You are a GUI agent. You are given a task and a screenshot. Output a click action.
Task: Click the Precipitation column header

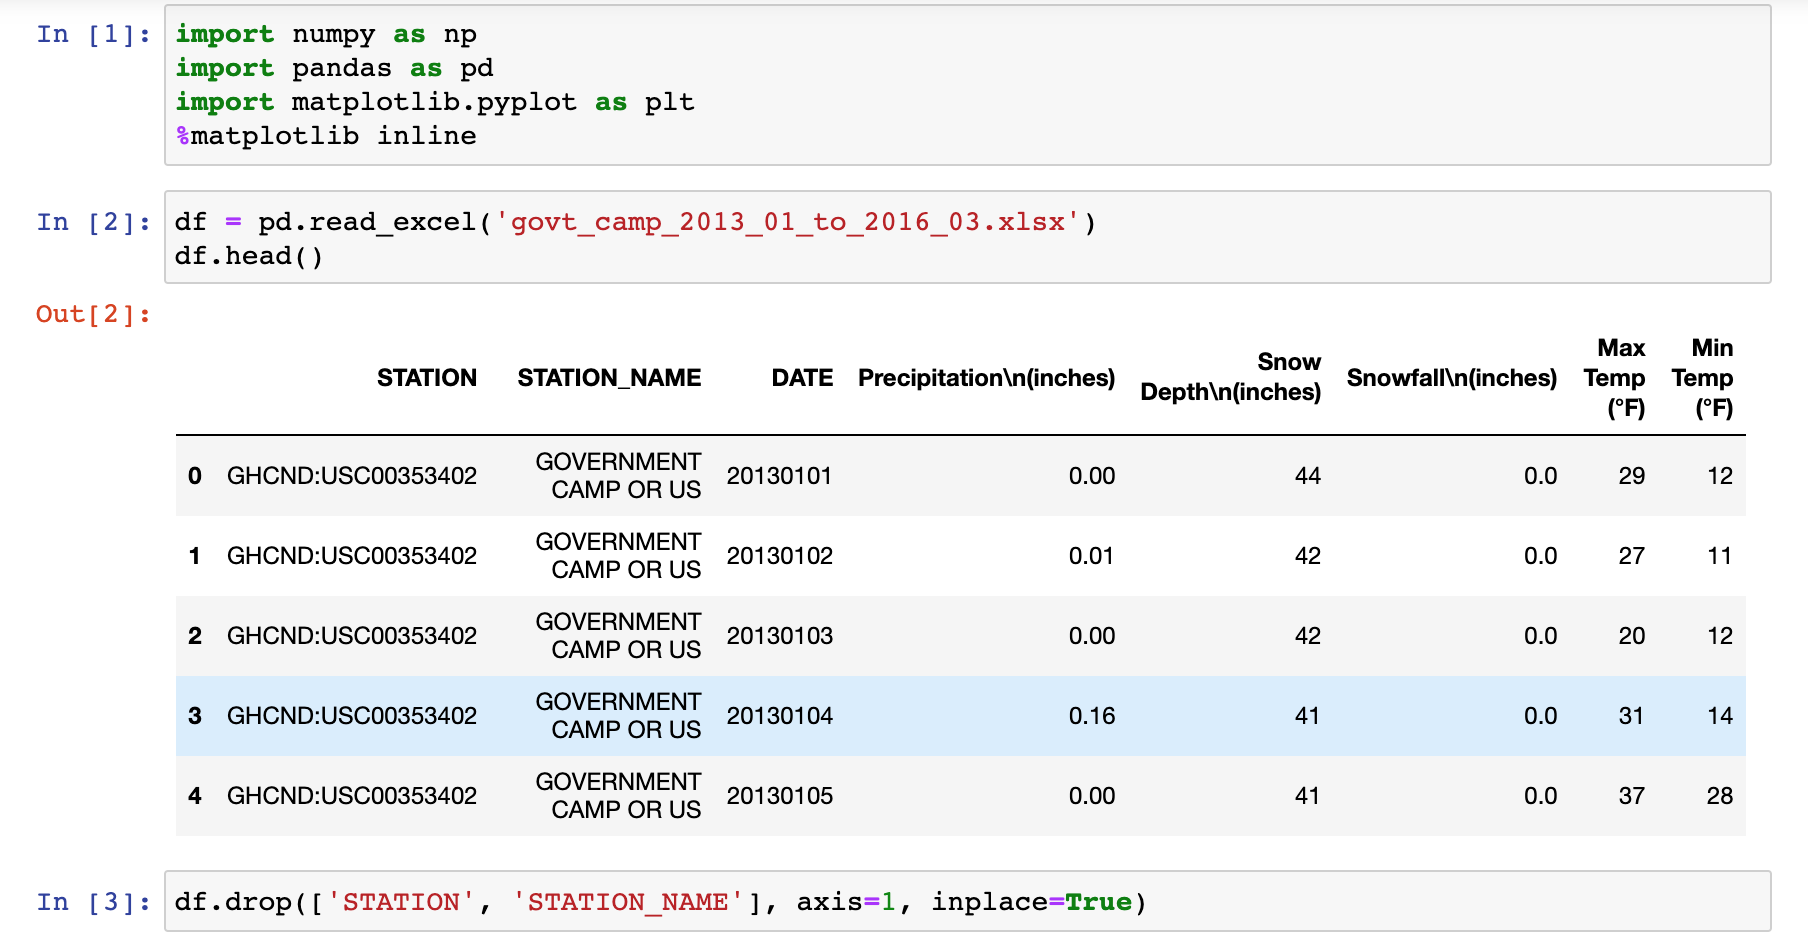click(986, 378)
